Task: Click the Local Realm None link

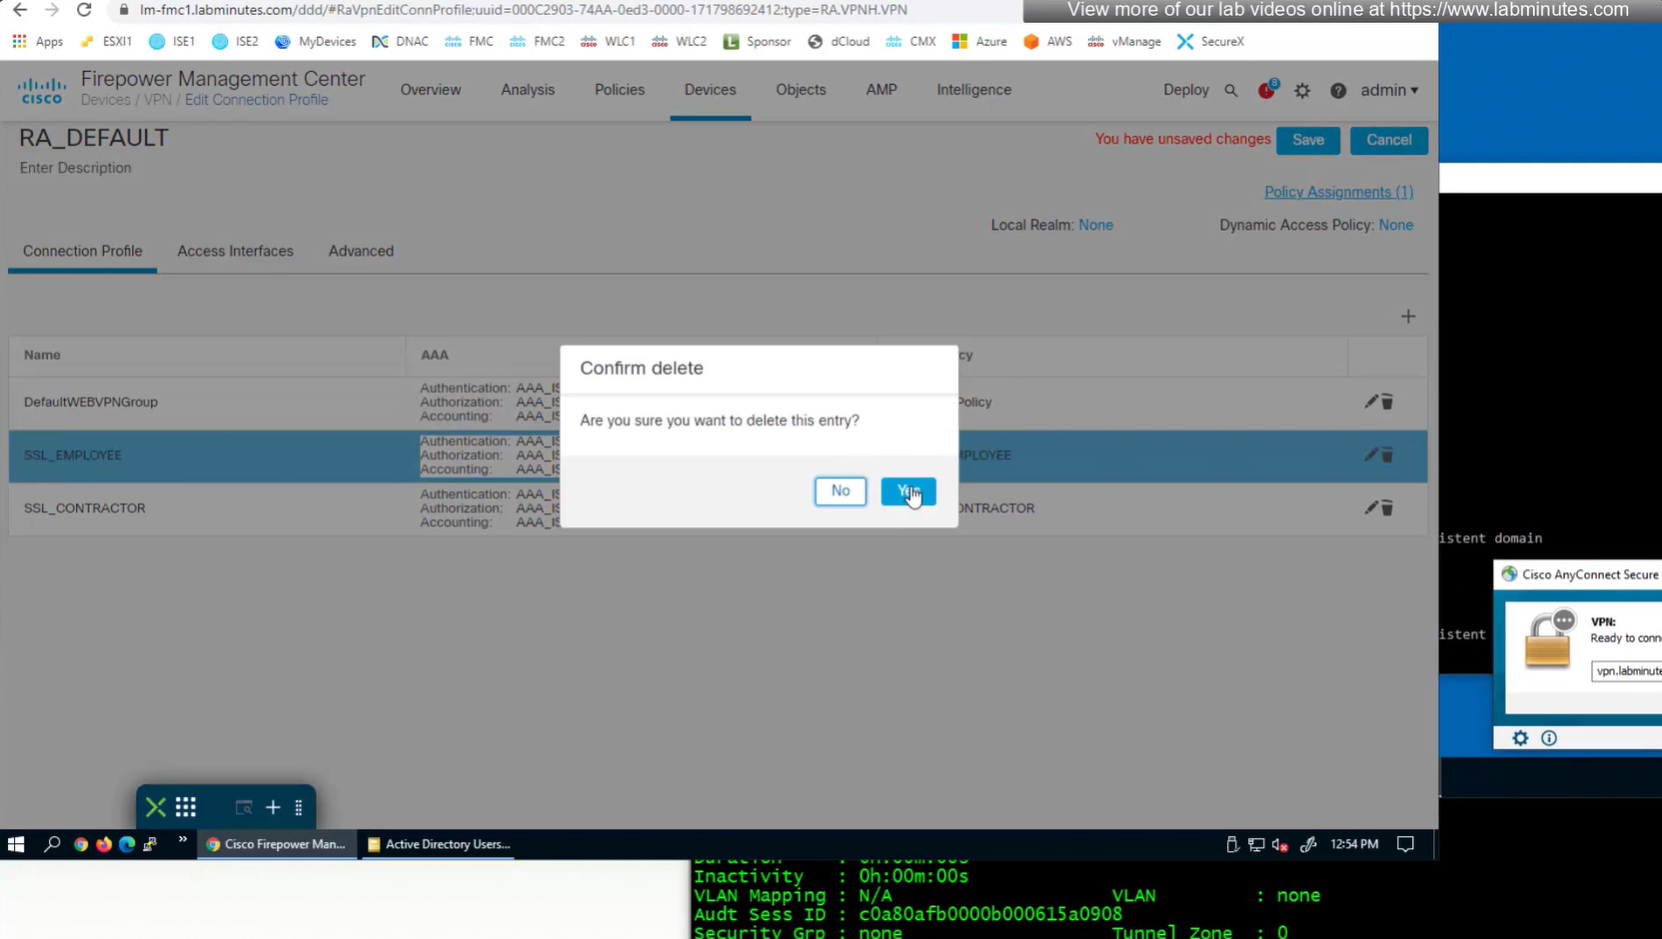Action: click(x=1095, y=225)
